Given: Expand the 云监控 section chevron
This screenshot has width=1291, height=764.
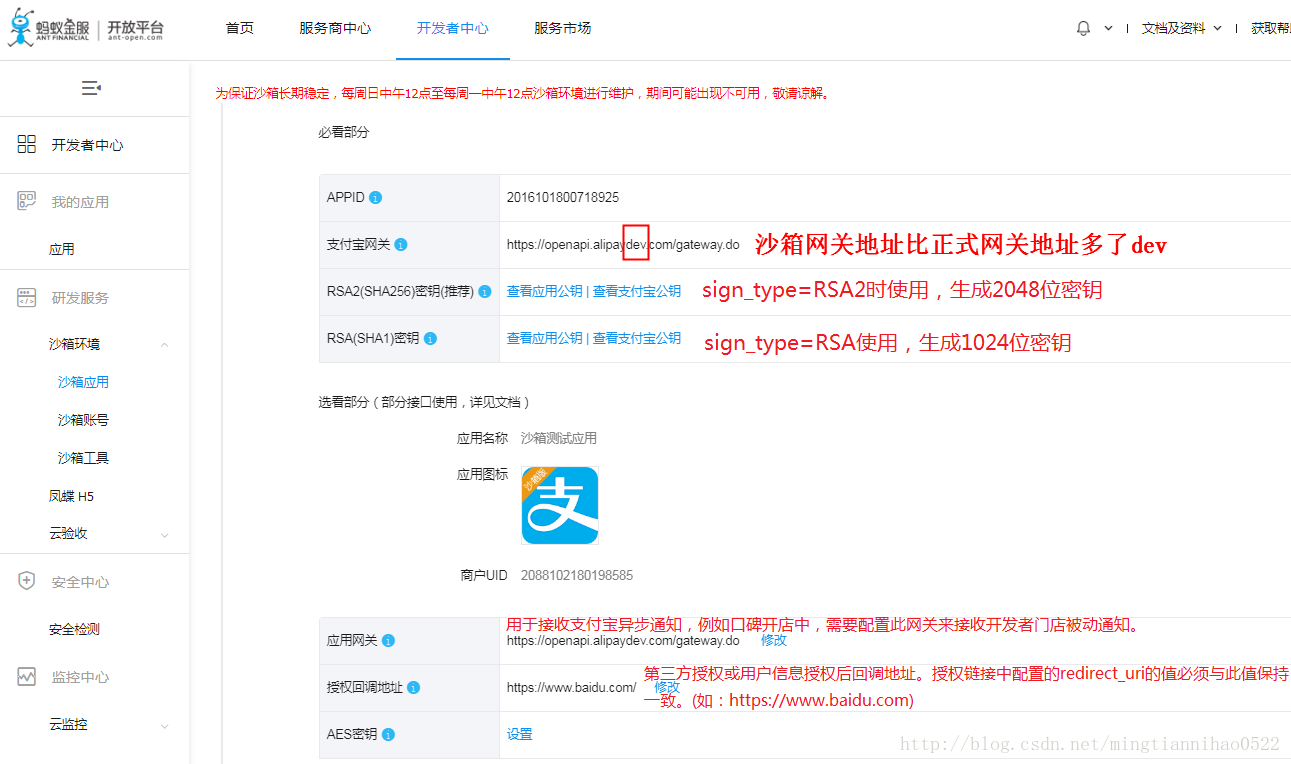Looking at the screenshot, I should click(x=165, y=726).
